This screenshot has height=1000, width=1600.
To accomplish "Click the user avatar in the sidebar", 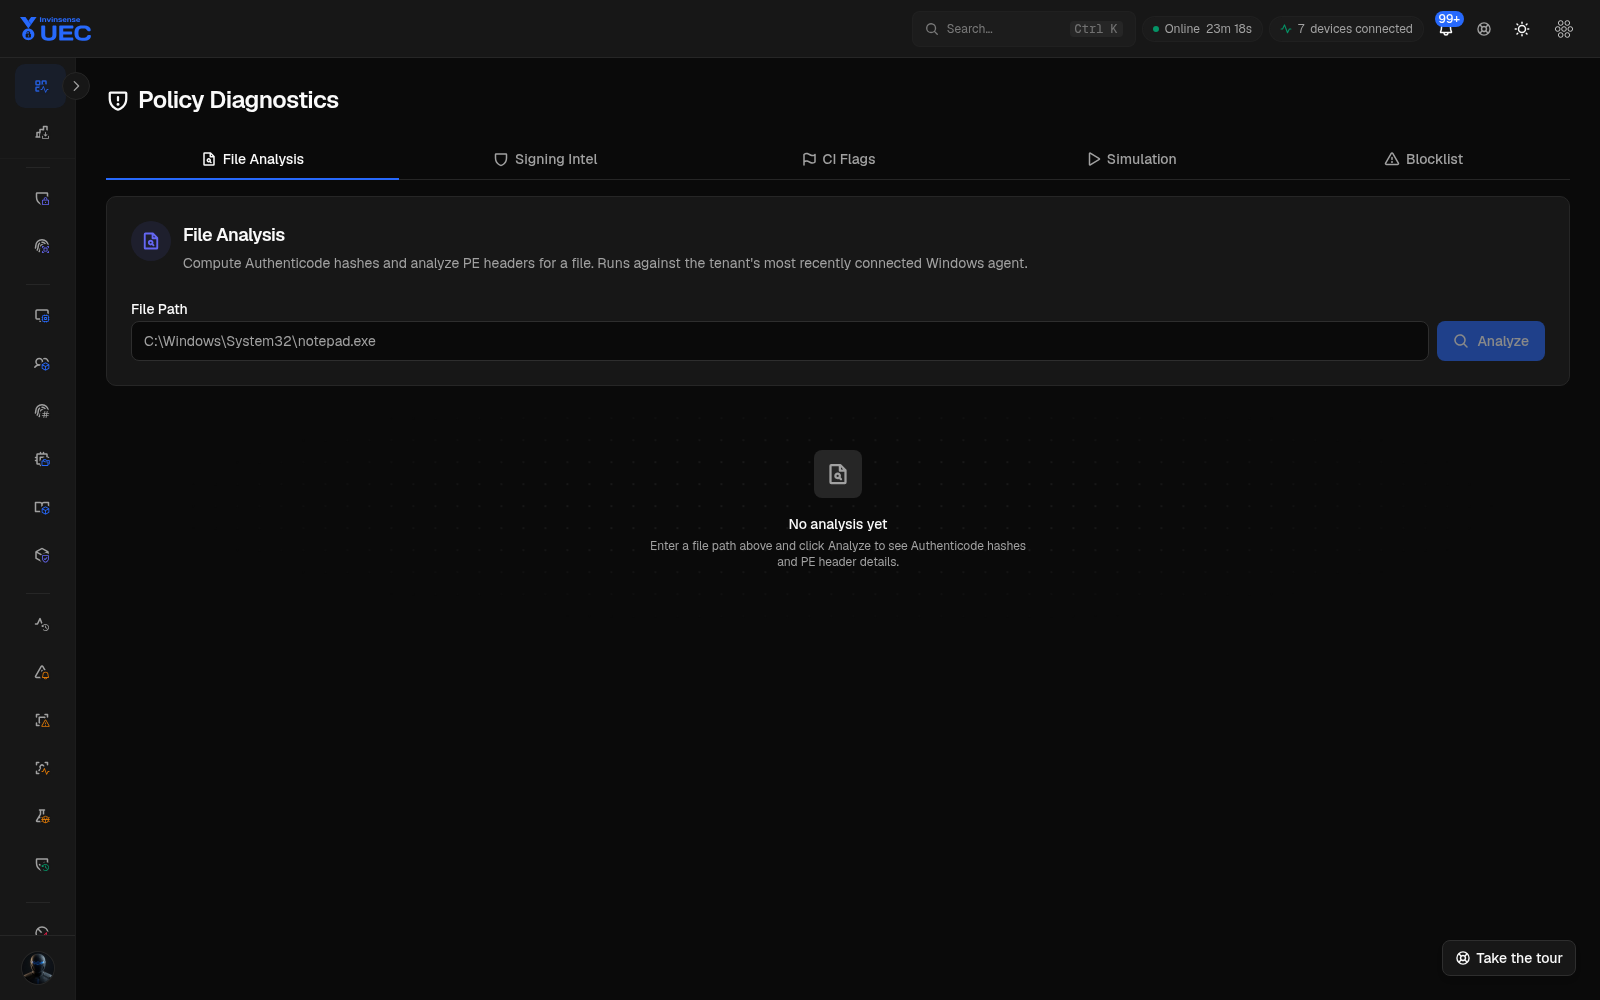I will point(38,967).
